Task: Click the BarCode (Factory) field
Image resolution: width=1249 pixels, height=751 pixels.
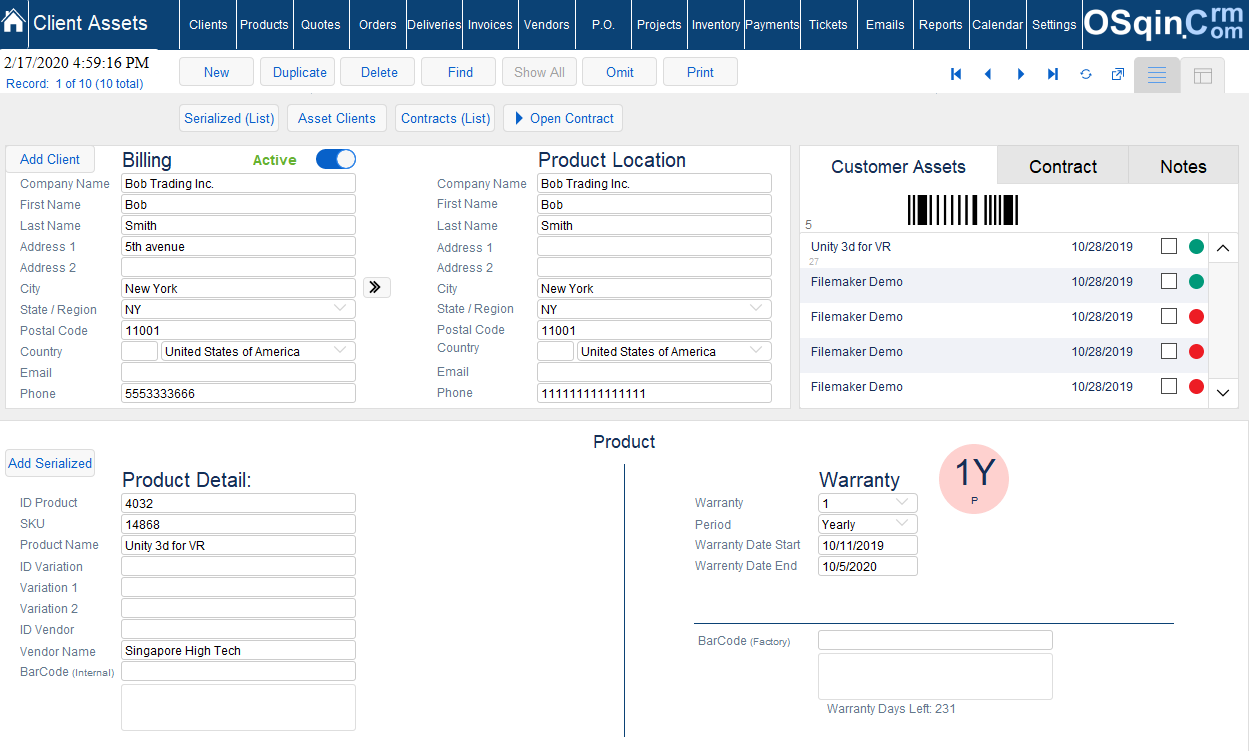Action: 935,640
